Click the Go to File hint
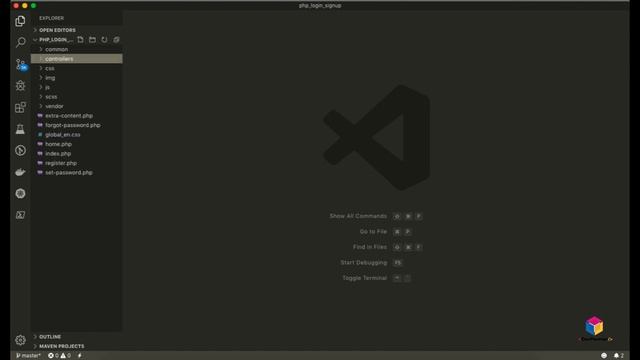 coord(373,231)
